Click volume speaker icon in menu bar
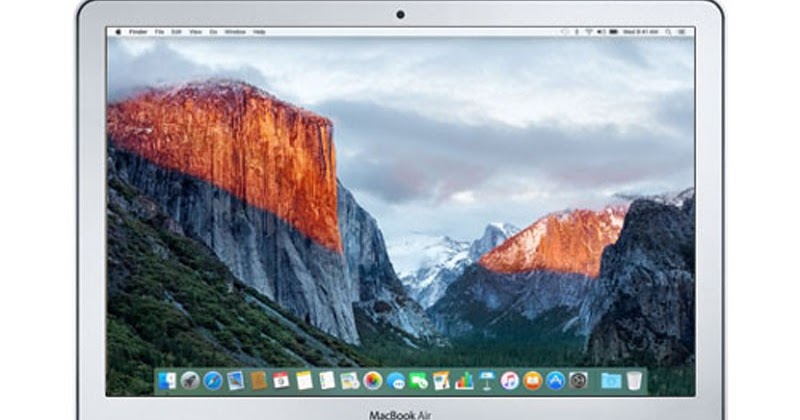 pos(601,32)
